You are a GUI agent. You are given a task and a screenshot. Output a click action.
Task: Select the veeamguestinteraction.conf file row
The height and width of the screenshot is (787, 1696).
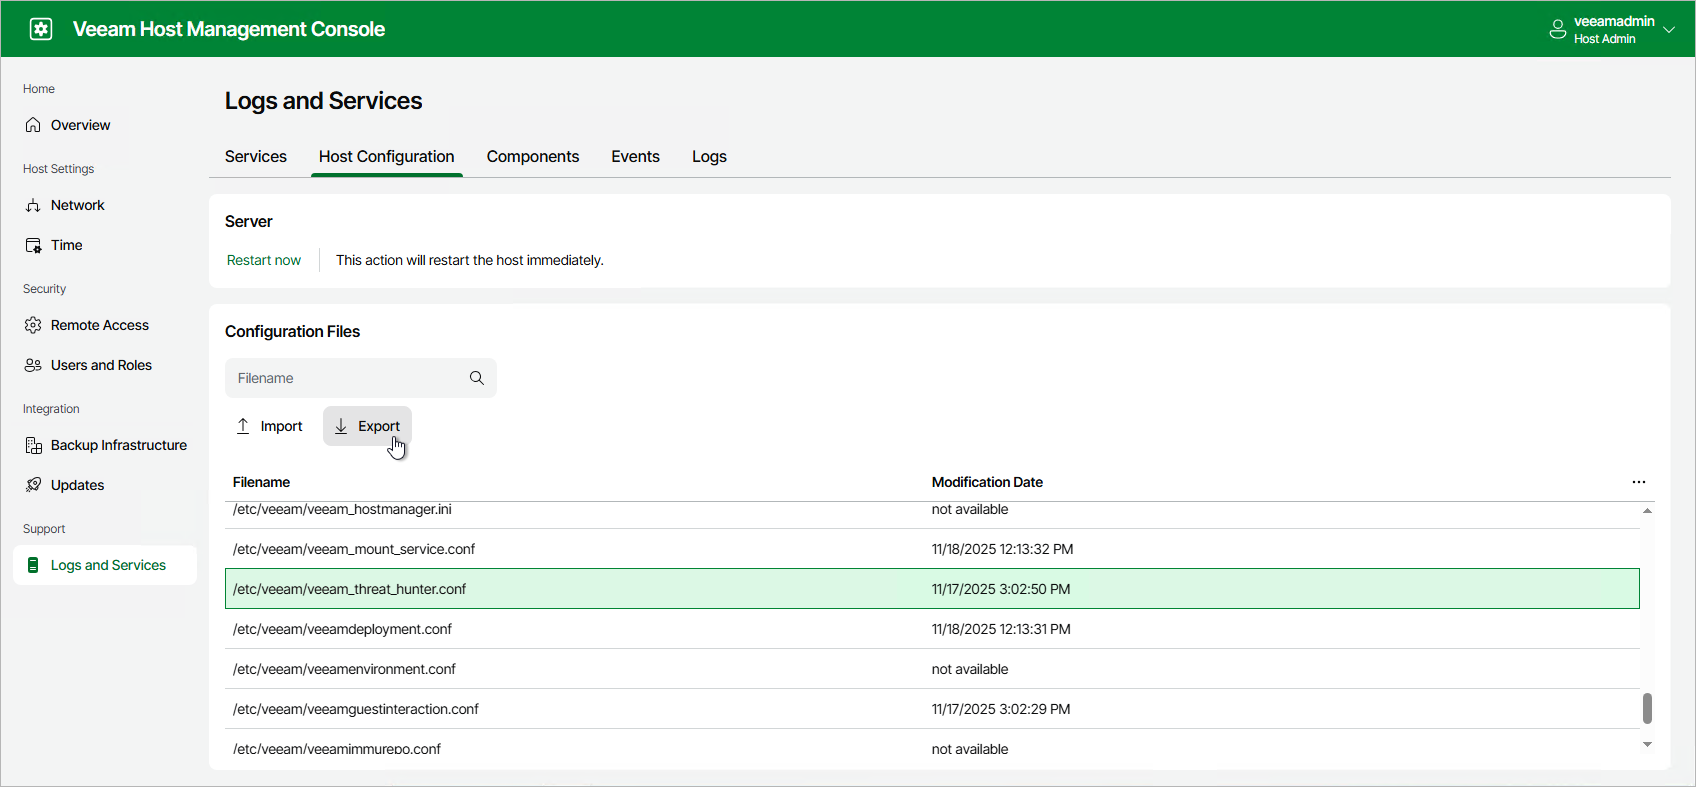pyautogui.click(x=932, y=709)
